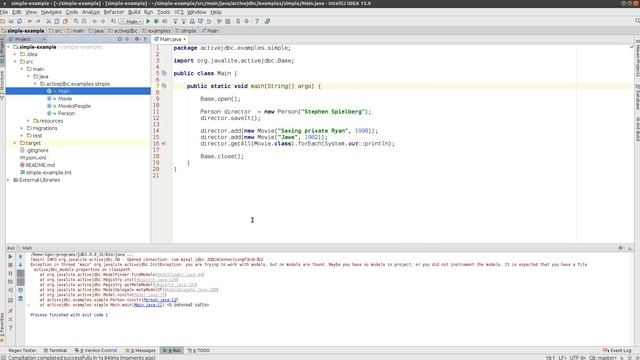Open the Terminal tool window tab

pos(55,350)
